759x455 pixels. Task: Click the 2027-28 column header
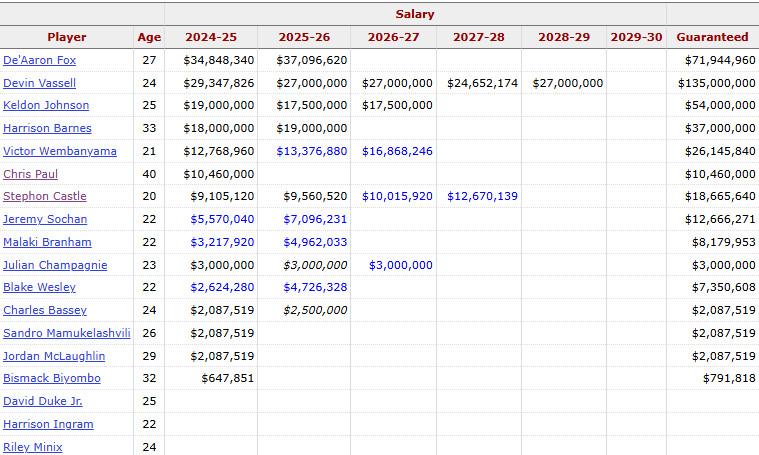click(479, 37)
